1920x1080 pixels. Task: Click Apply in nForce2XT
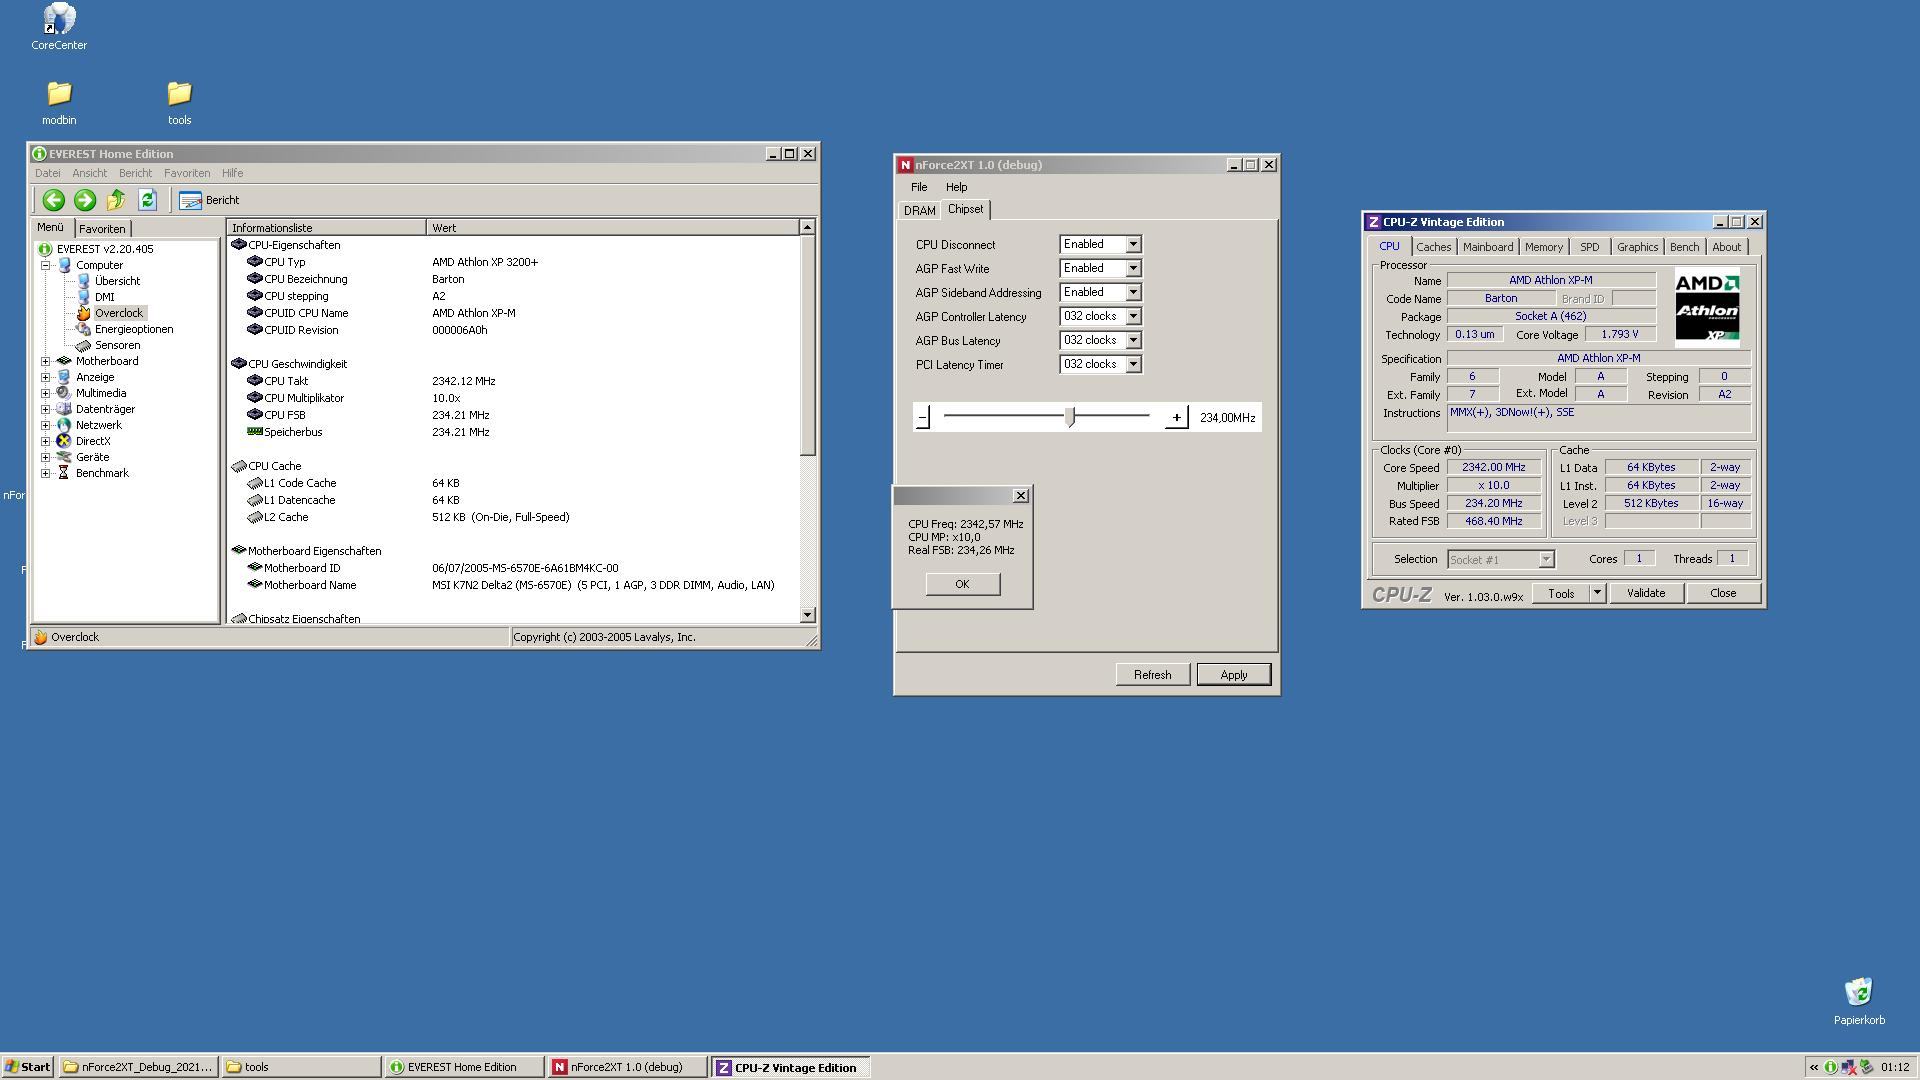click(1234, 675)
